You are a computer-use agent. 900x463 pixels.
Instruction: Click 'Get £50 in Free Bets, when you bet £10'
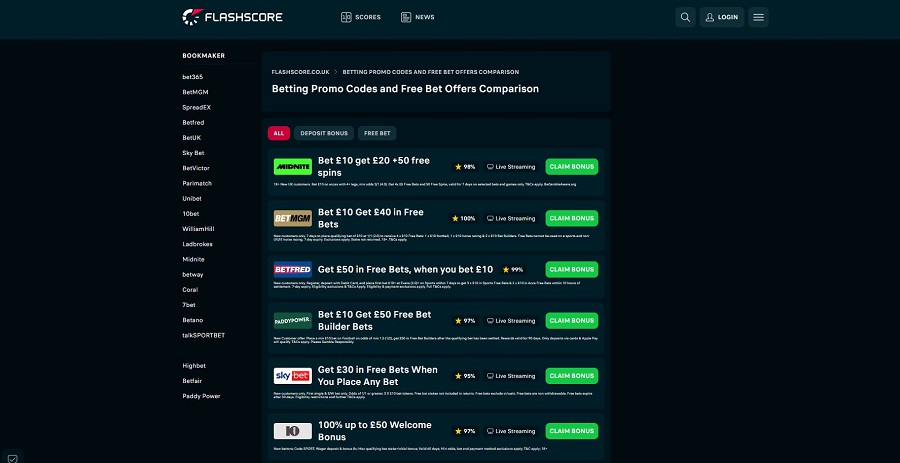tap(405, 270)
